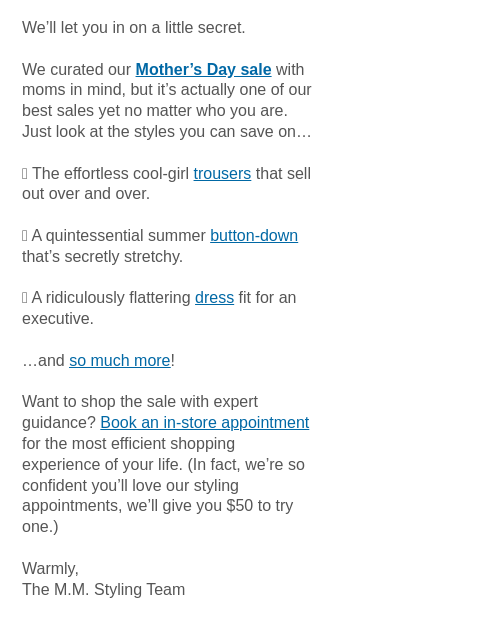Visit the button-down link
This screenshot has height=640, width=480.
[x=254, y=236]
